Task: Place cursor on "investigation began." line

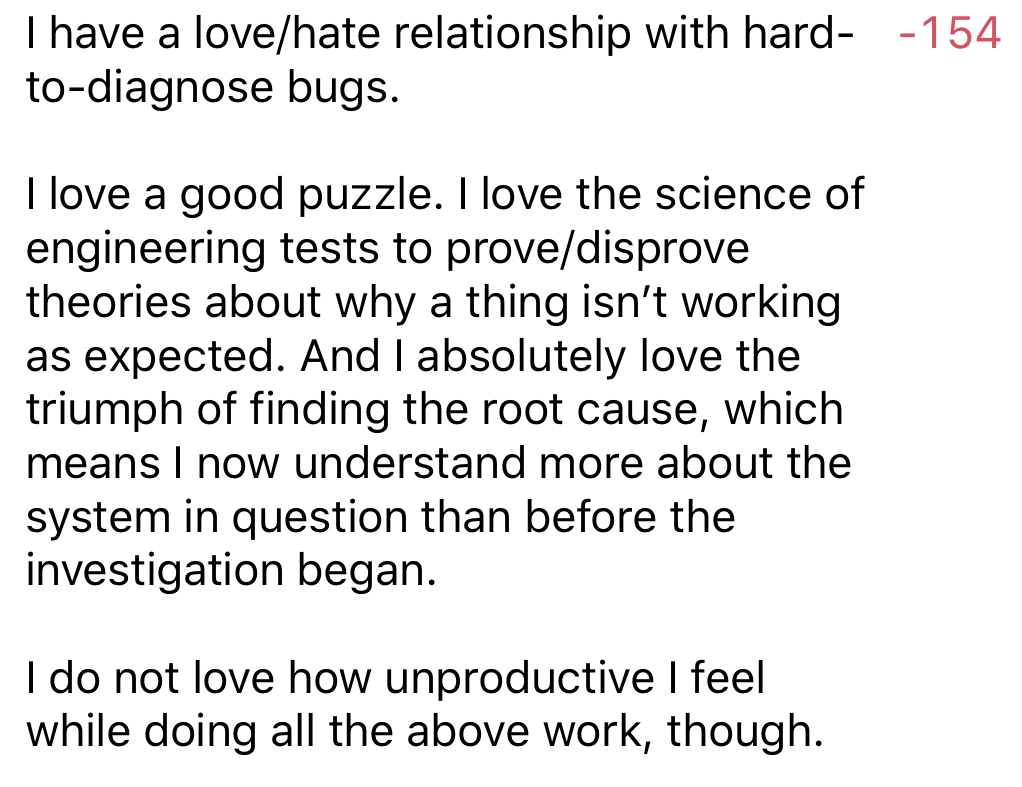Action: 231,572
